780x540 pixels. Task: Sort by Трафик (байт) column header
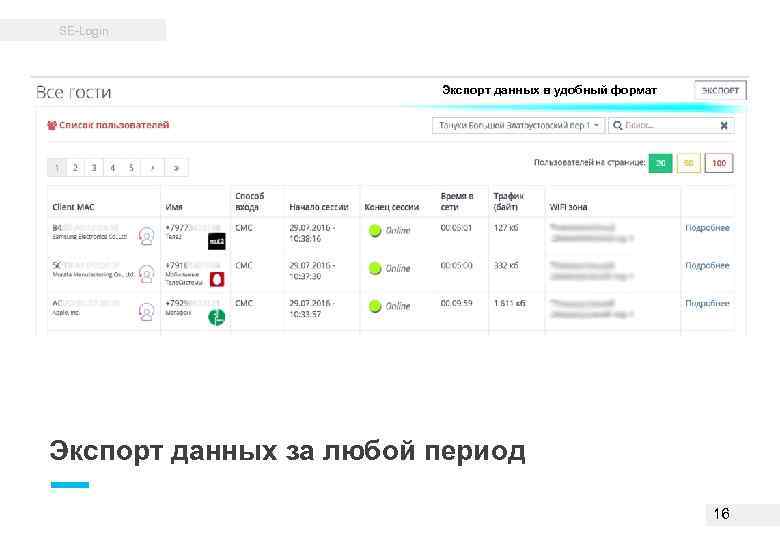pos(508,201)
